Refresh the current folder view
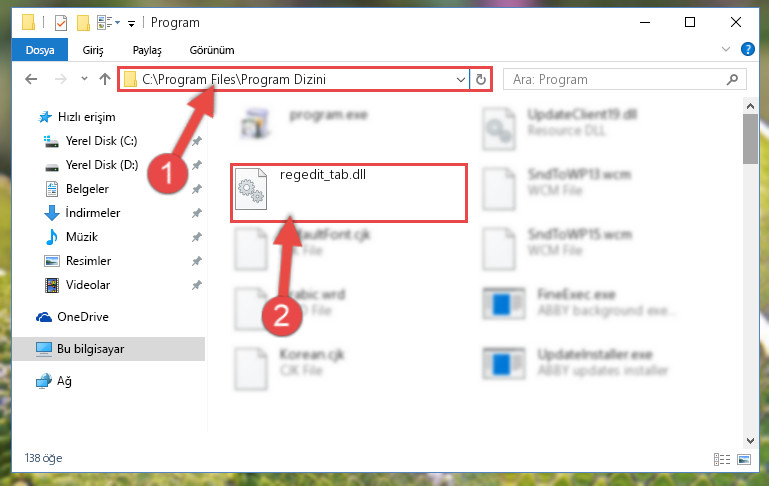769x486 pixels. coord(481,79)
